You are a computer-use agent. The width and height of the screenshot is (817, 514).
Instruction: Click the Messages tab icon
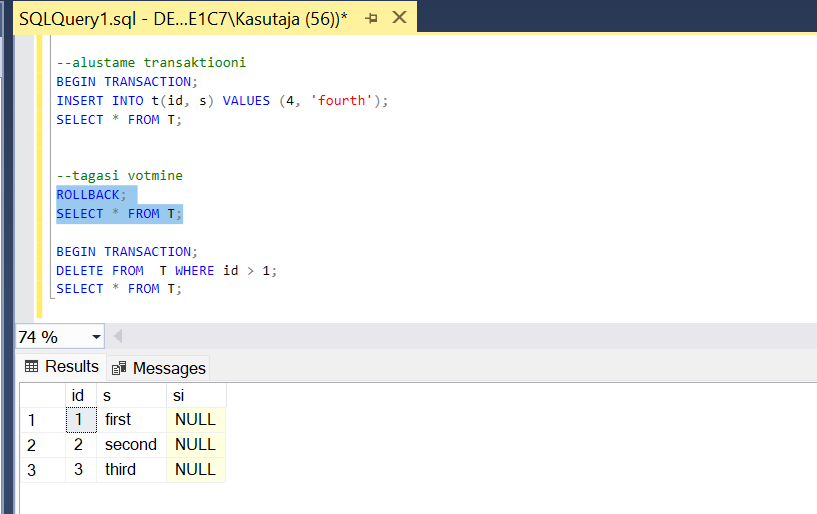click(119, 368)
